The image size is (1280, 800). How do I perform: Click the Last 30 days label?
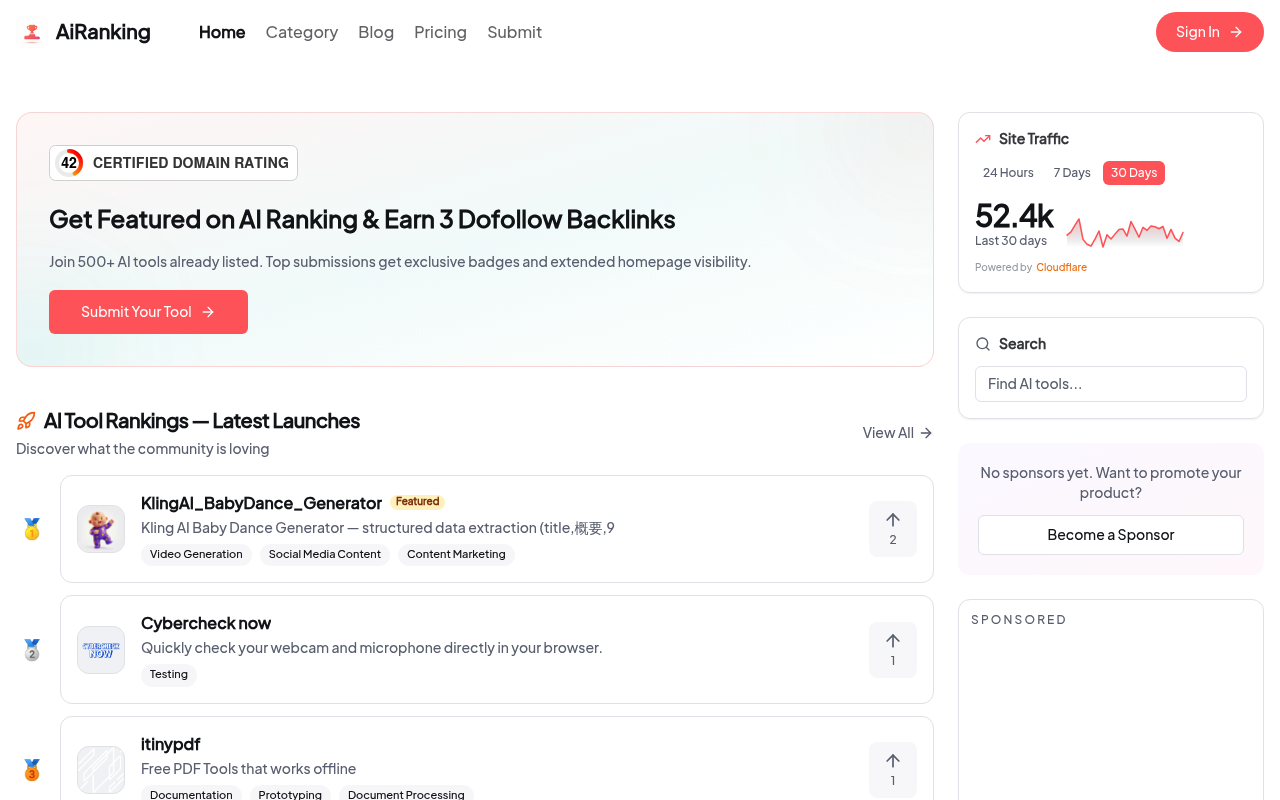1011,241
